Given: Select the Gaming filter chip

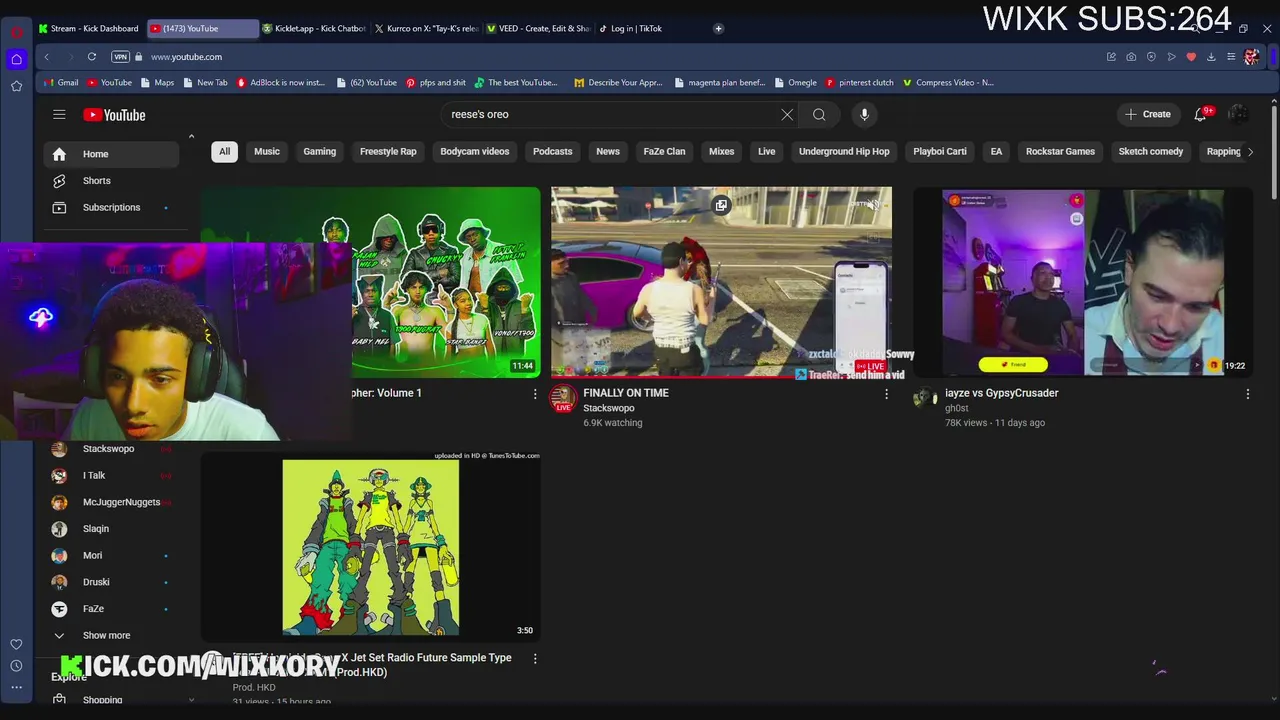Looking at the screenshot, I should tap(320, 152).
